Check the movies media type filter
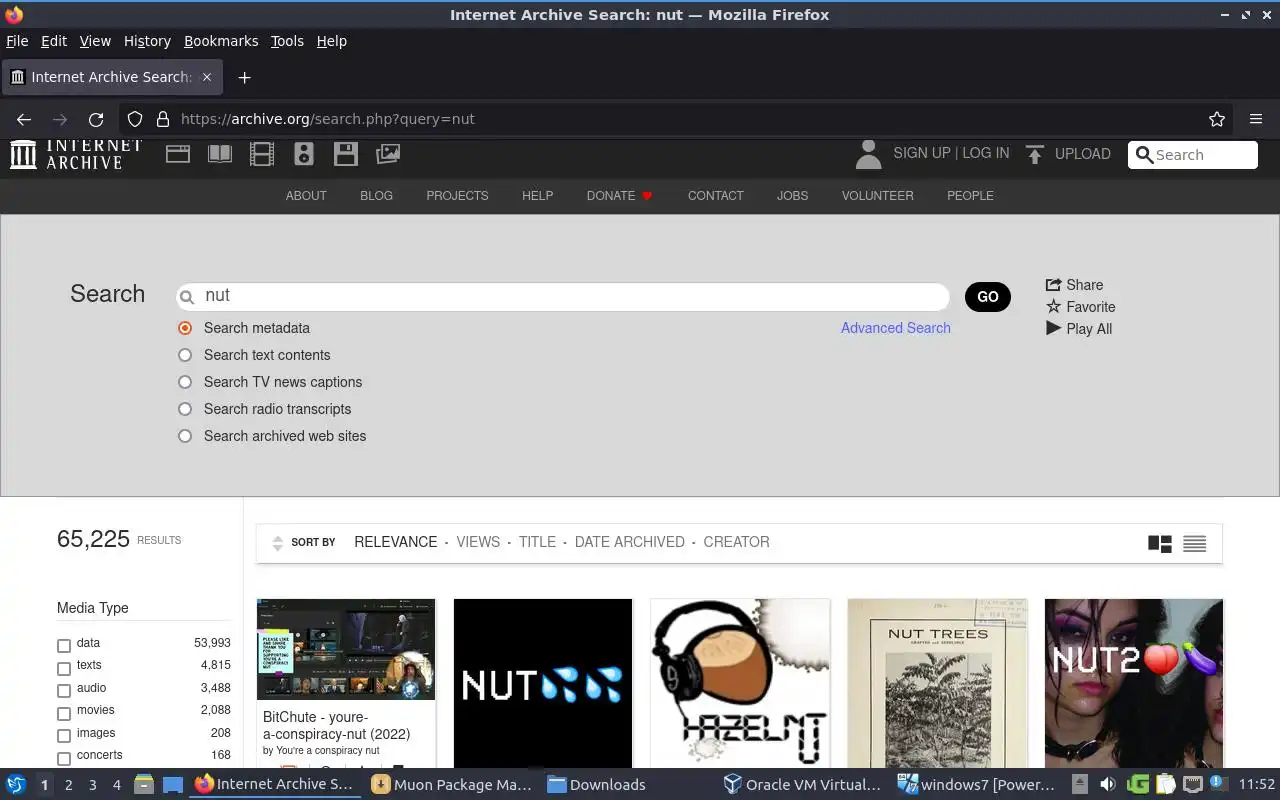Screen dimensions: 1280x800 (64, 713)
